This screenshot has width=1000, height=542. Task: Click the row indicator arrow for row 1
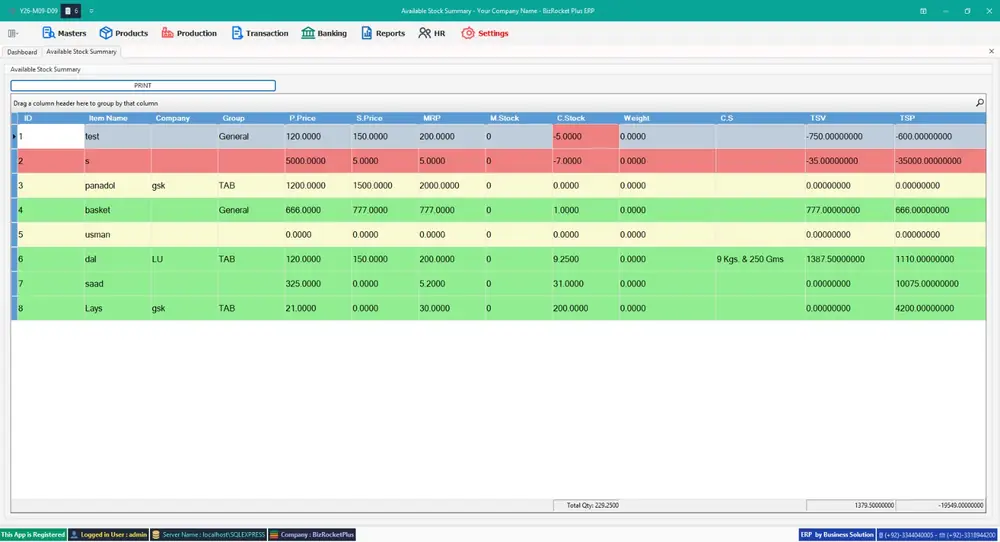(x=14, y=136)
